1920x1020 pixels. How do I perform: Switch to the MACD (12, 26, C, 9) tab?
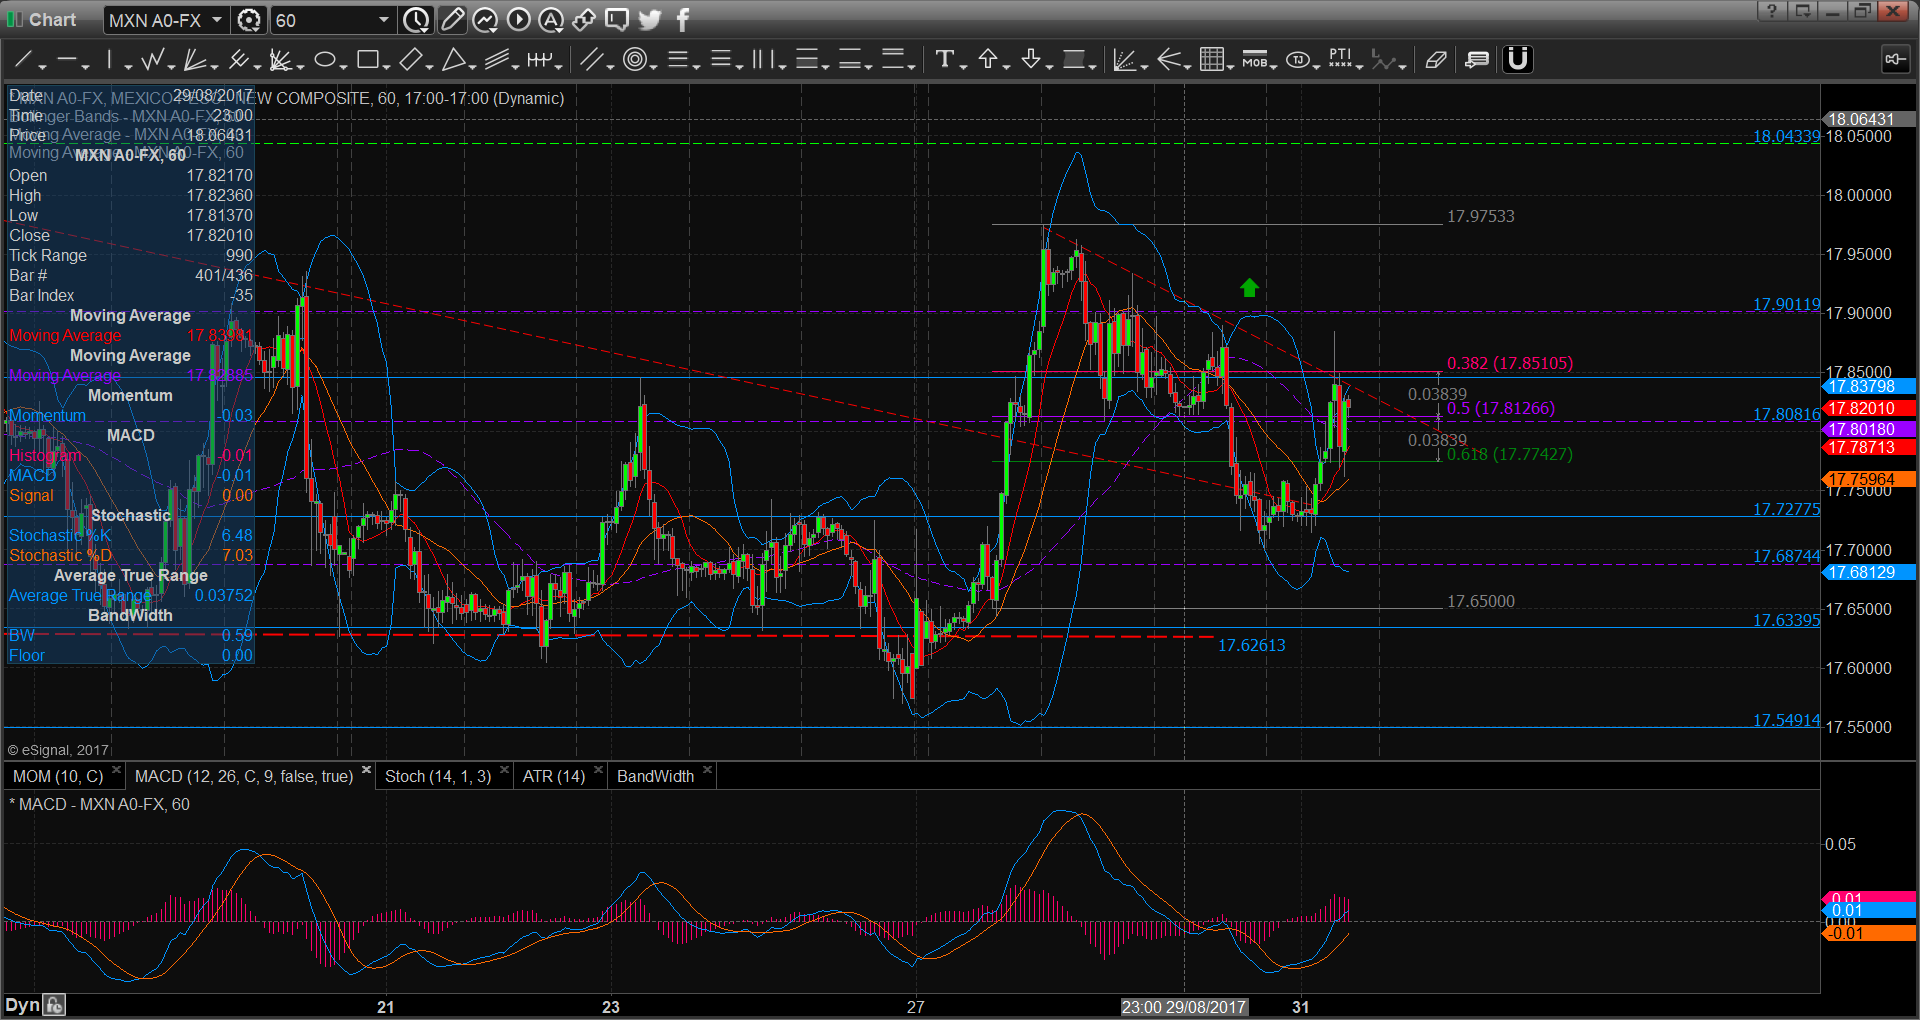click(x=244, y=777)
